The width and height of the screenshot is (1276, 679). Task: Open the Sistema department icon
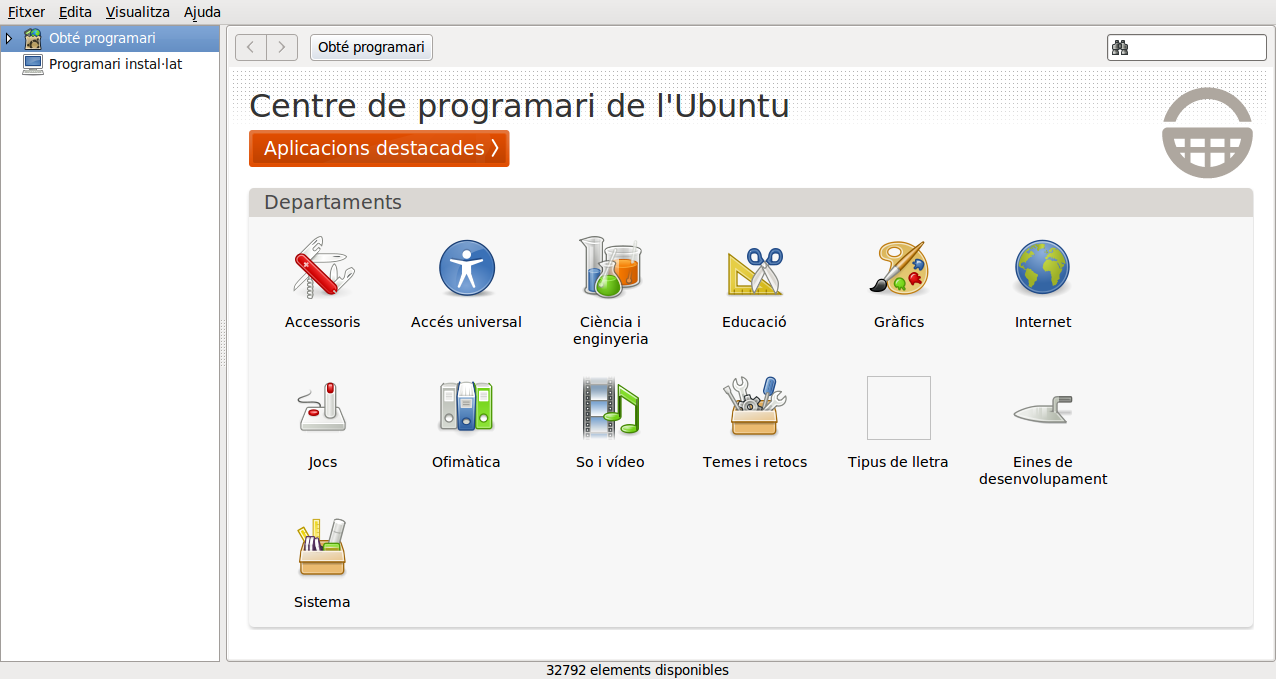pos(322,548)
